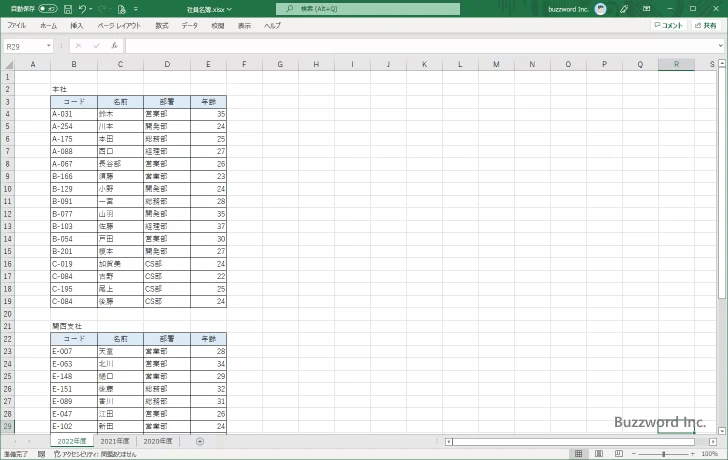Open the データ ribbon tab
The image size is (728, 460).
tap(189, 26)
